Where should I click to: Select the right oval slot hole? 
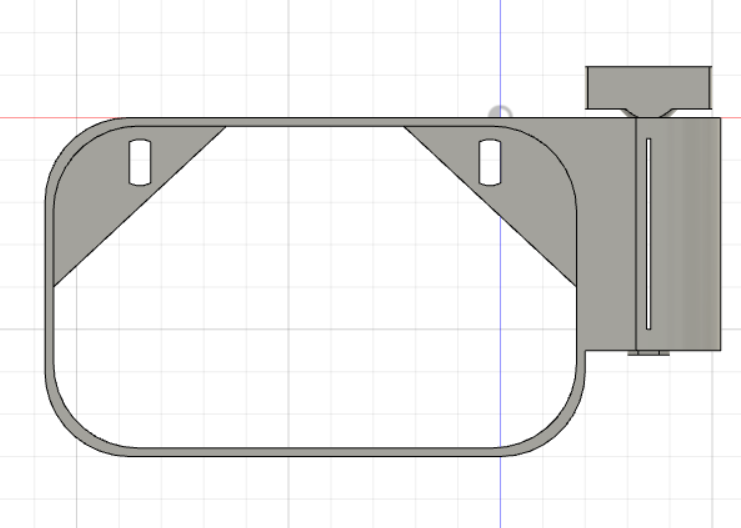coord(490,163)
